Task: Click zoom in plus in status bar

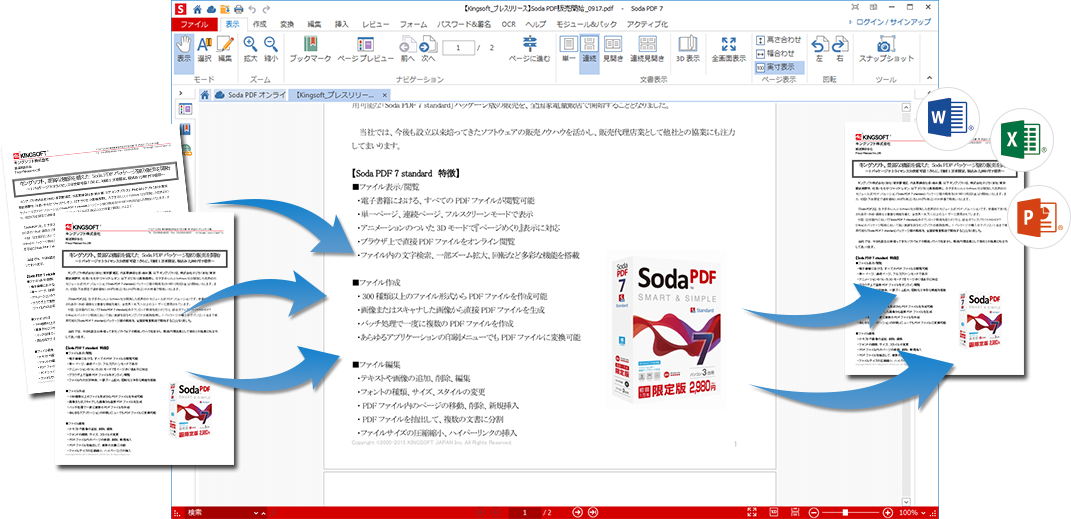Action: coord(887,512)
